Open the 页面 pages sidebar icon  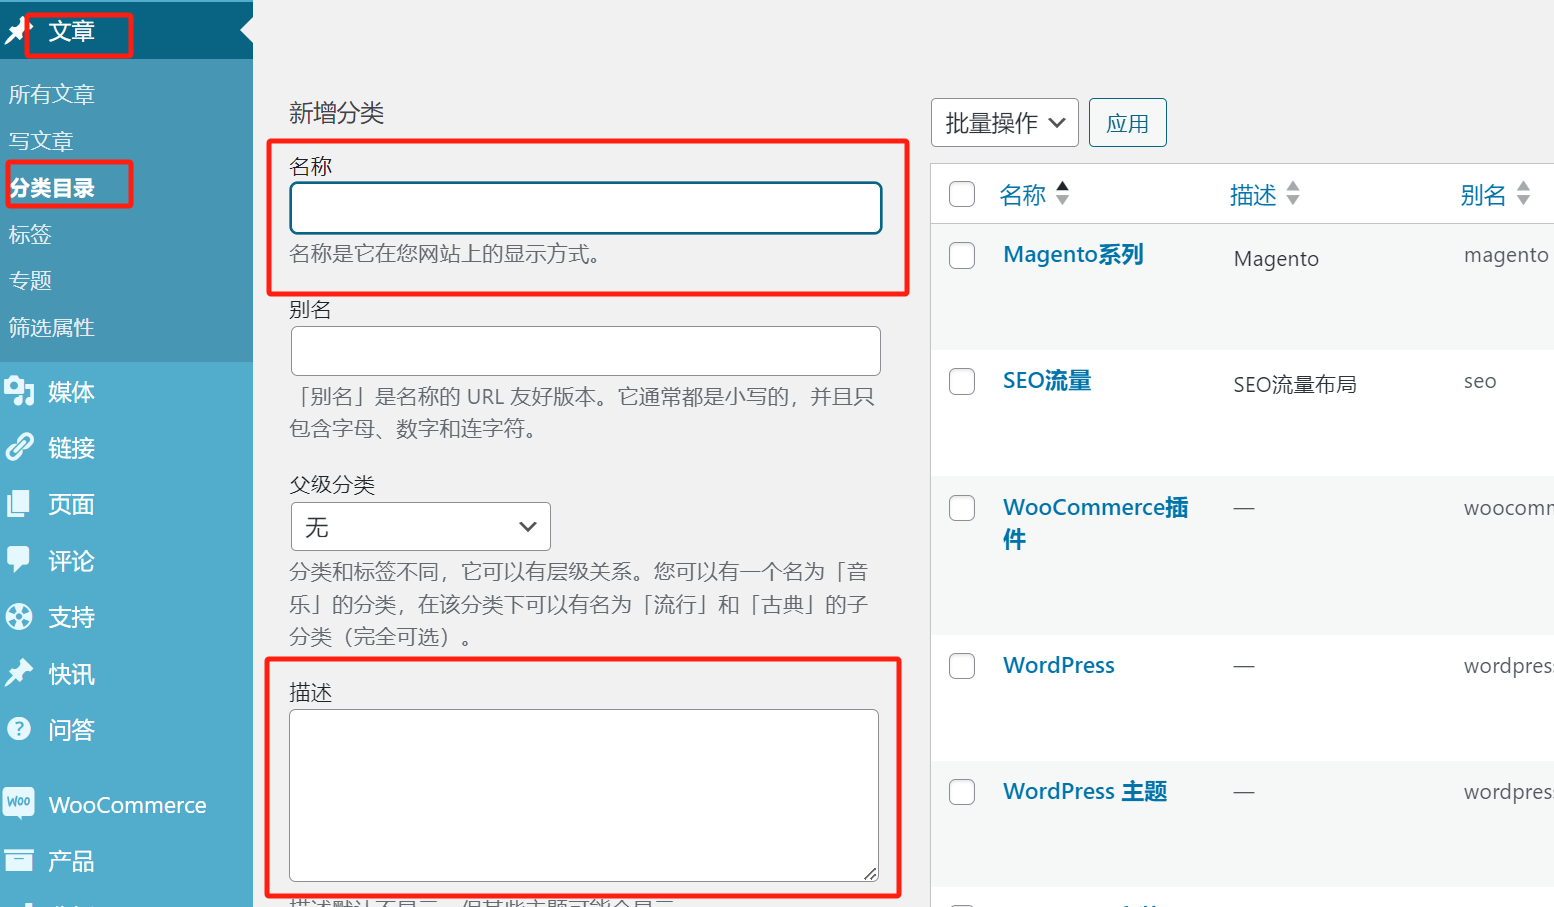[20, 504]
